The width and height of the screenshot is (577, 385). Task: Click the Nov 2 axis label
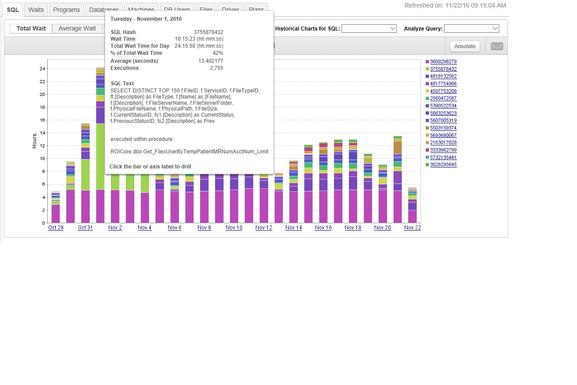point(115,228)
